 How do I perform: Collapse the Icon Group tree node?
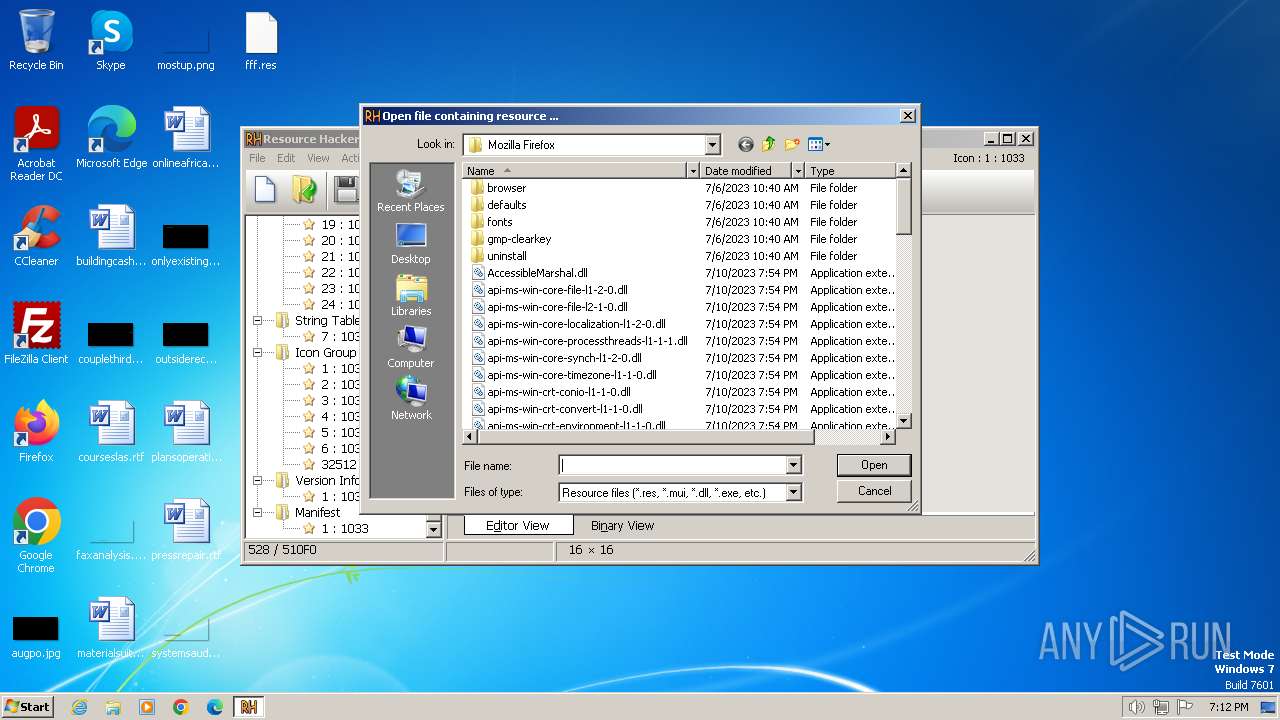click(257, 353)
